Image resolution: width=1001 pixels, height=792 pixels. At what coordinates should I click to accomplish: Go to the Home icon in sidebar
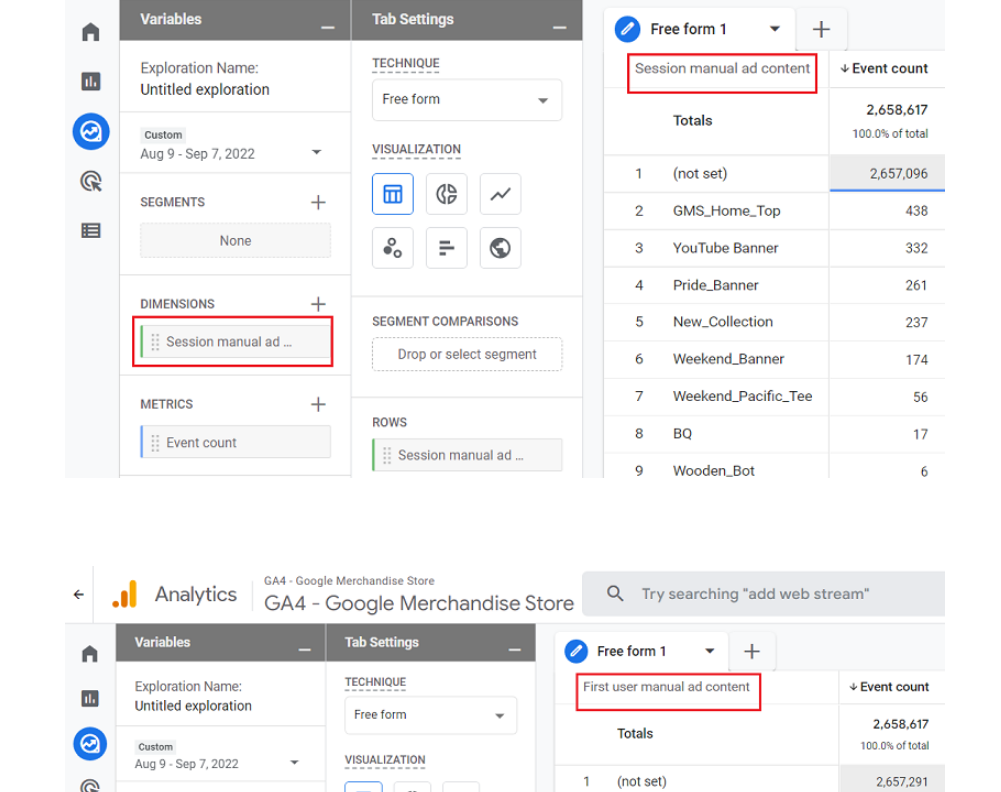[90, 31]
